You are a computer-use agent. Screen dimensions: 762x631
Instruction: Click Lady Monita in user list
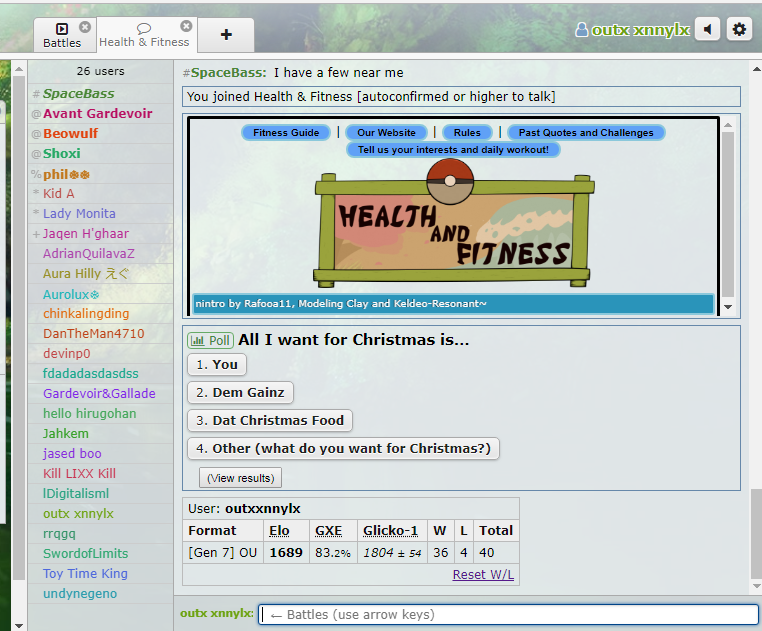[101, 213]
